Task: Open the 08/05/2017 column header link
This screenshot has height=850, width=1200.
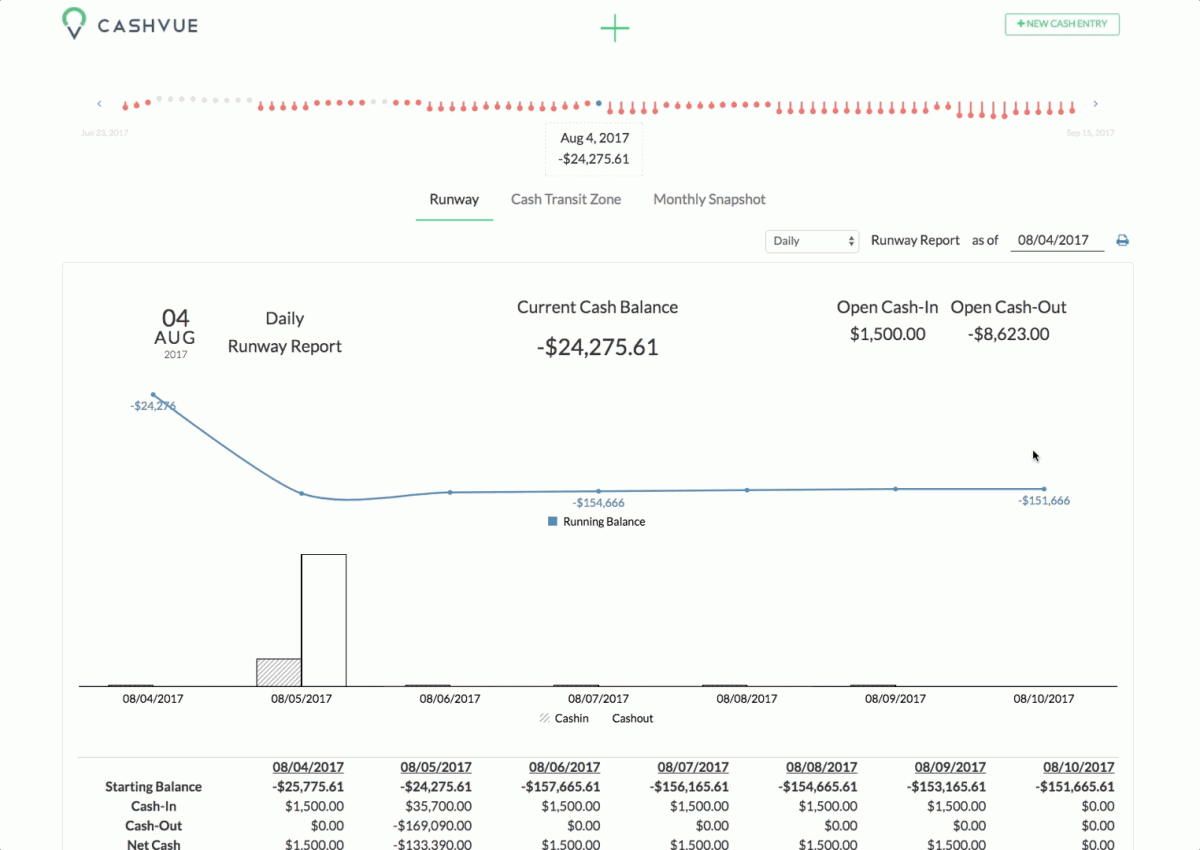Action: tap(435, 766)
